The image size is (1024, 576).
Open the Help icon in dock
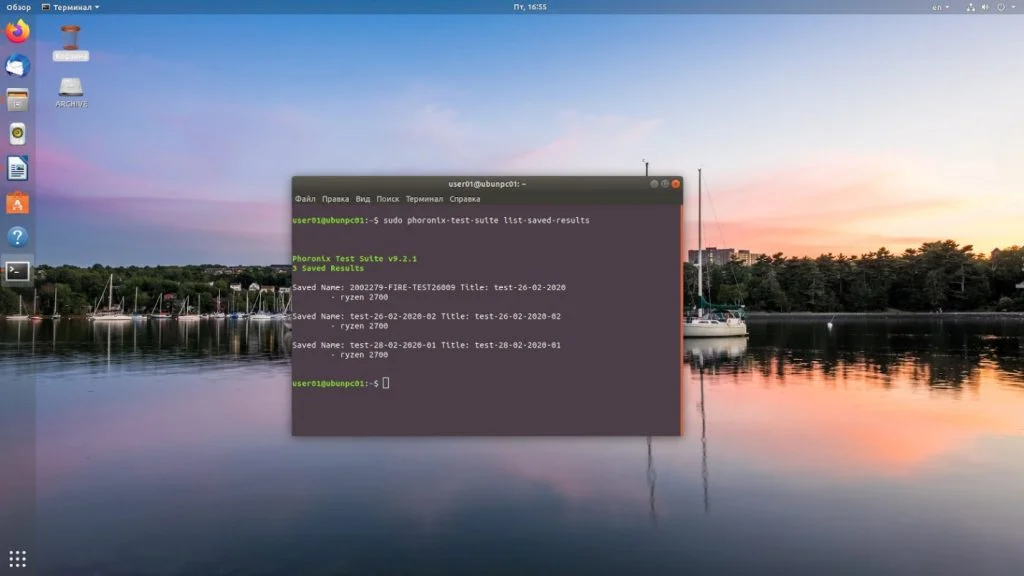click(17, 237)
